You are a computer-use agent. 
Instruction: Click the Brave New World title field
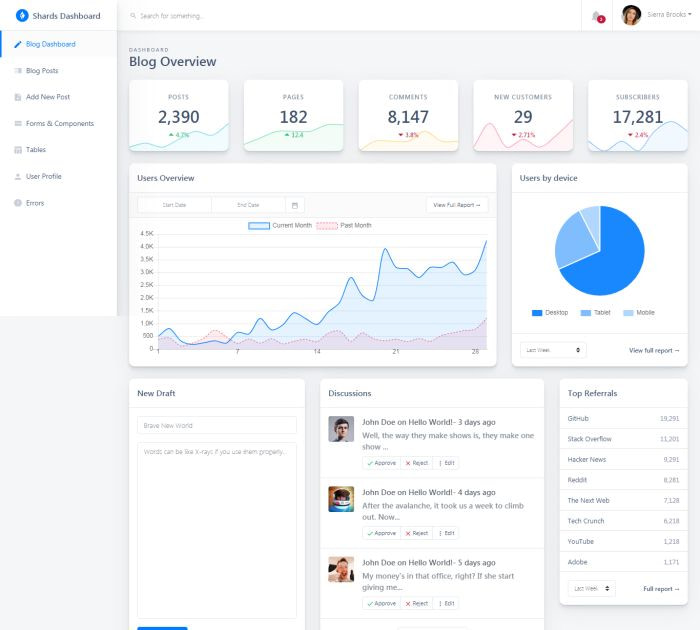(x=217, y=426)
